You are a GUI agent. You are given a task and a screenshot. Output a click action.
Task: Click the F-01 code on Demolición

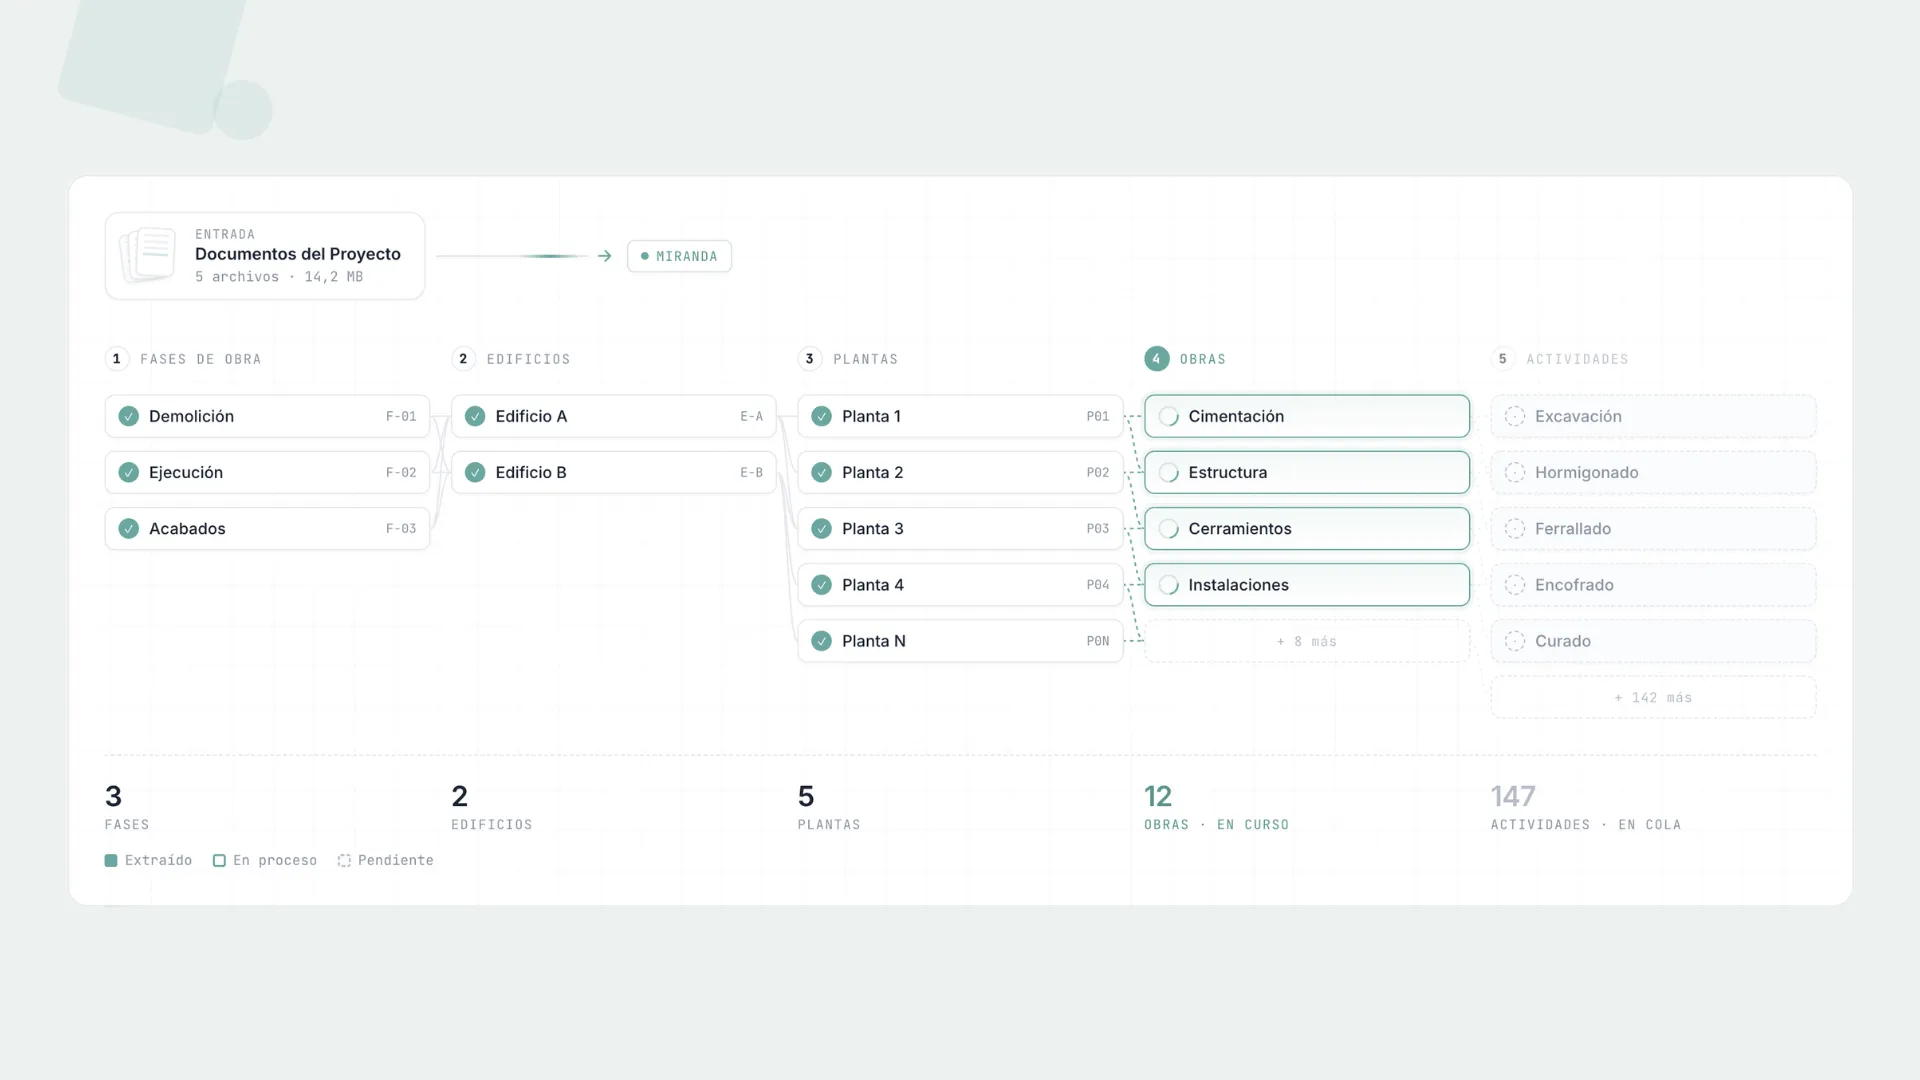point(401,416)
